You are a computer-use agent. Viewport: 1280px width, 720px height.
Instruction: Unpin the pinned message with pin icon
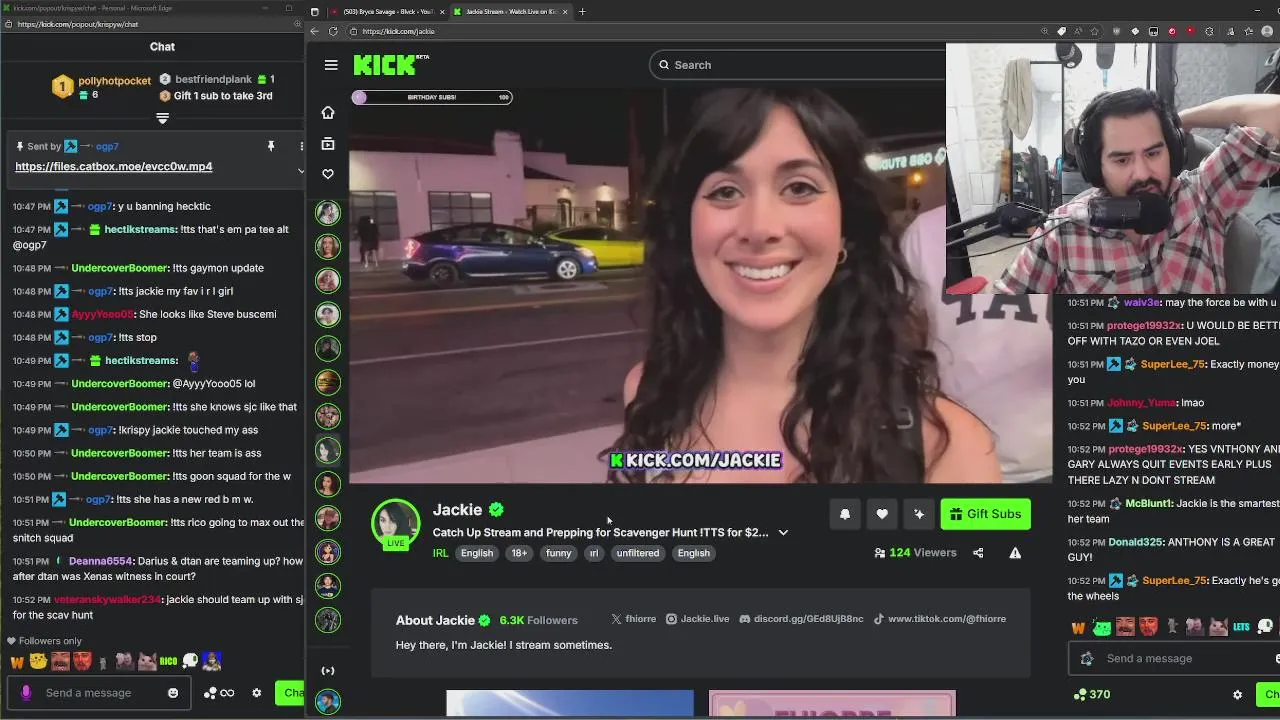point(271,146)
